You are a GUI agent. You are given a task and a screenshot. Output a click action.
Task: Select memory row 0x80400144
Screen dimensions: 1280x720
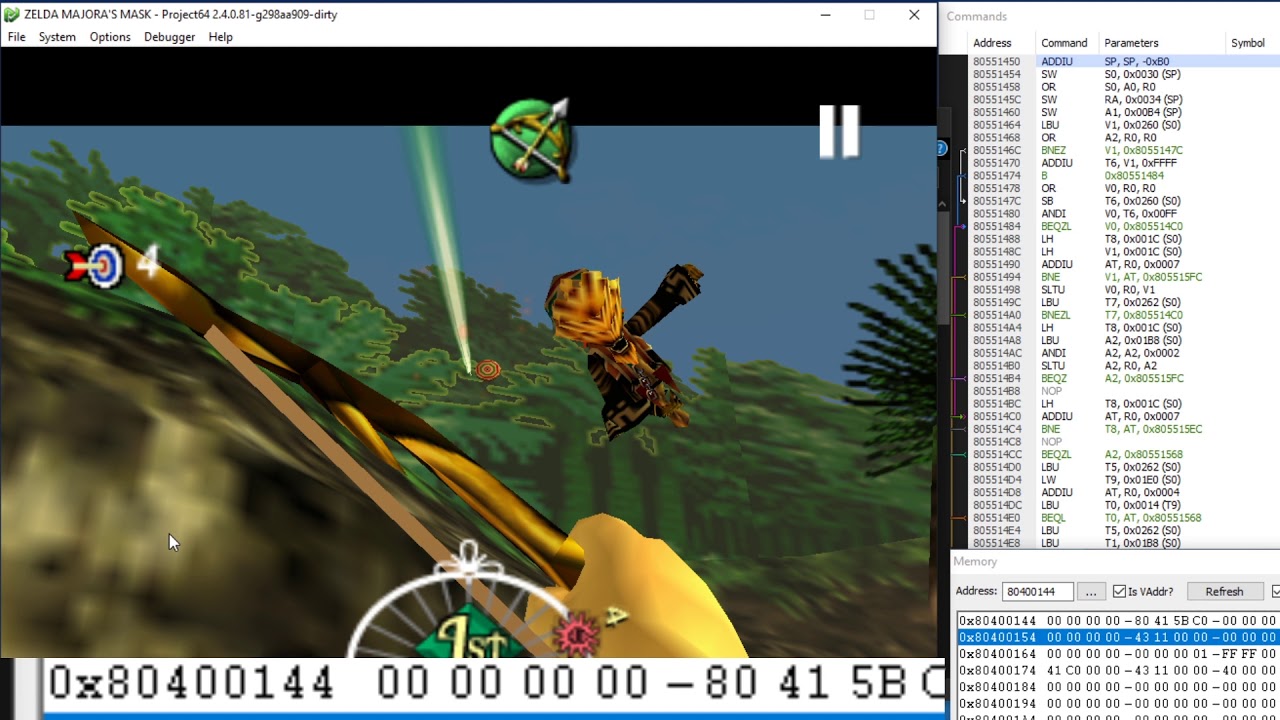(1118, 621)
